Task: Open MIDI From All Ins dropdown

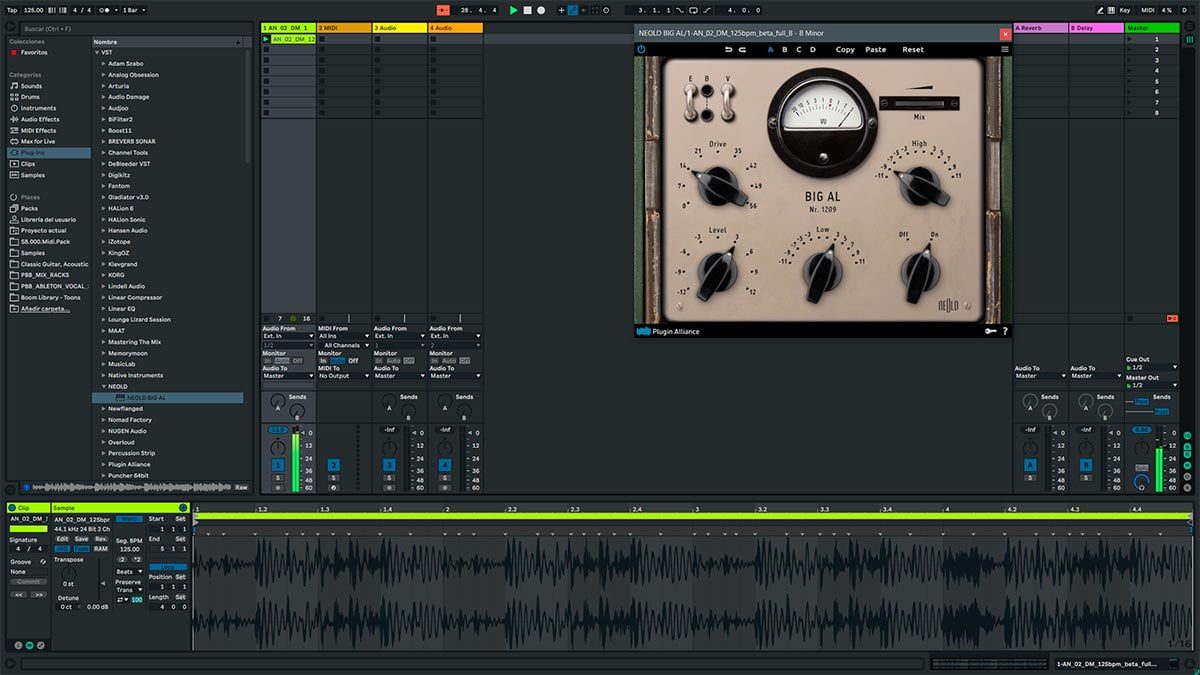Action: pyautogui.click(x=344, y=336)
